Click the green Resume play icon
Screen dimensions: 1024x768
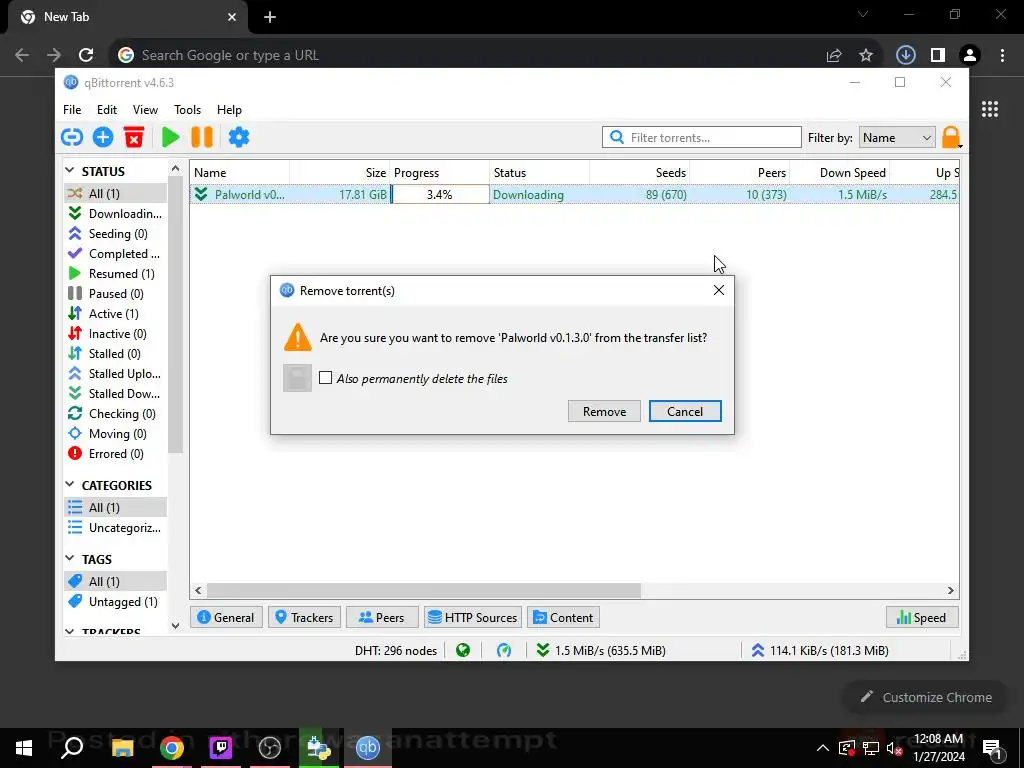170,137
